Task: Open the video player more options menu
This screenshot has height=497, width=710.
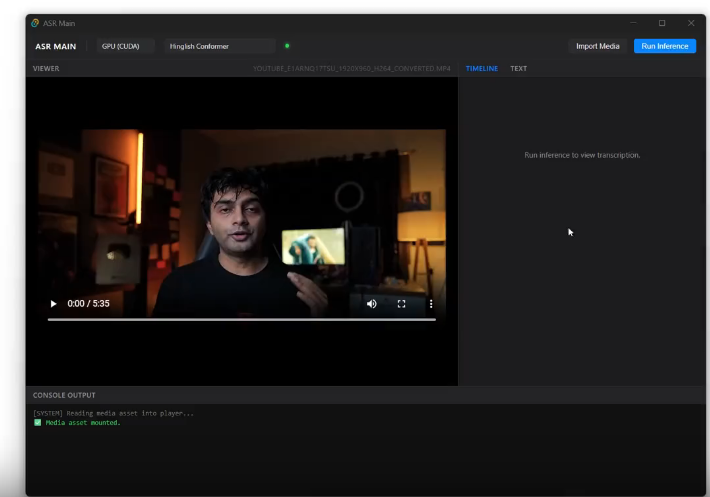Action: coord(431,304)
